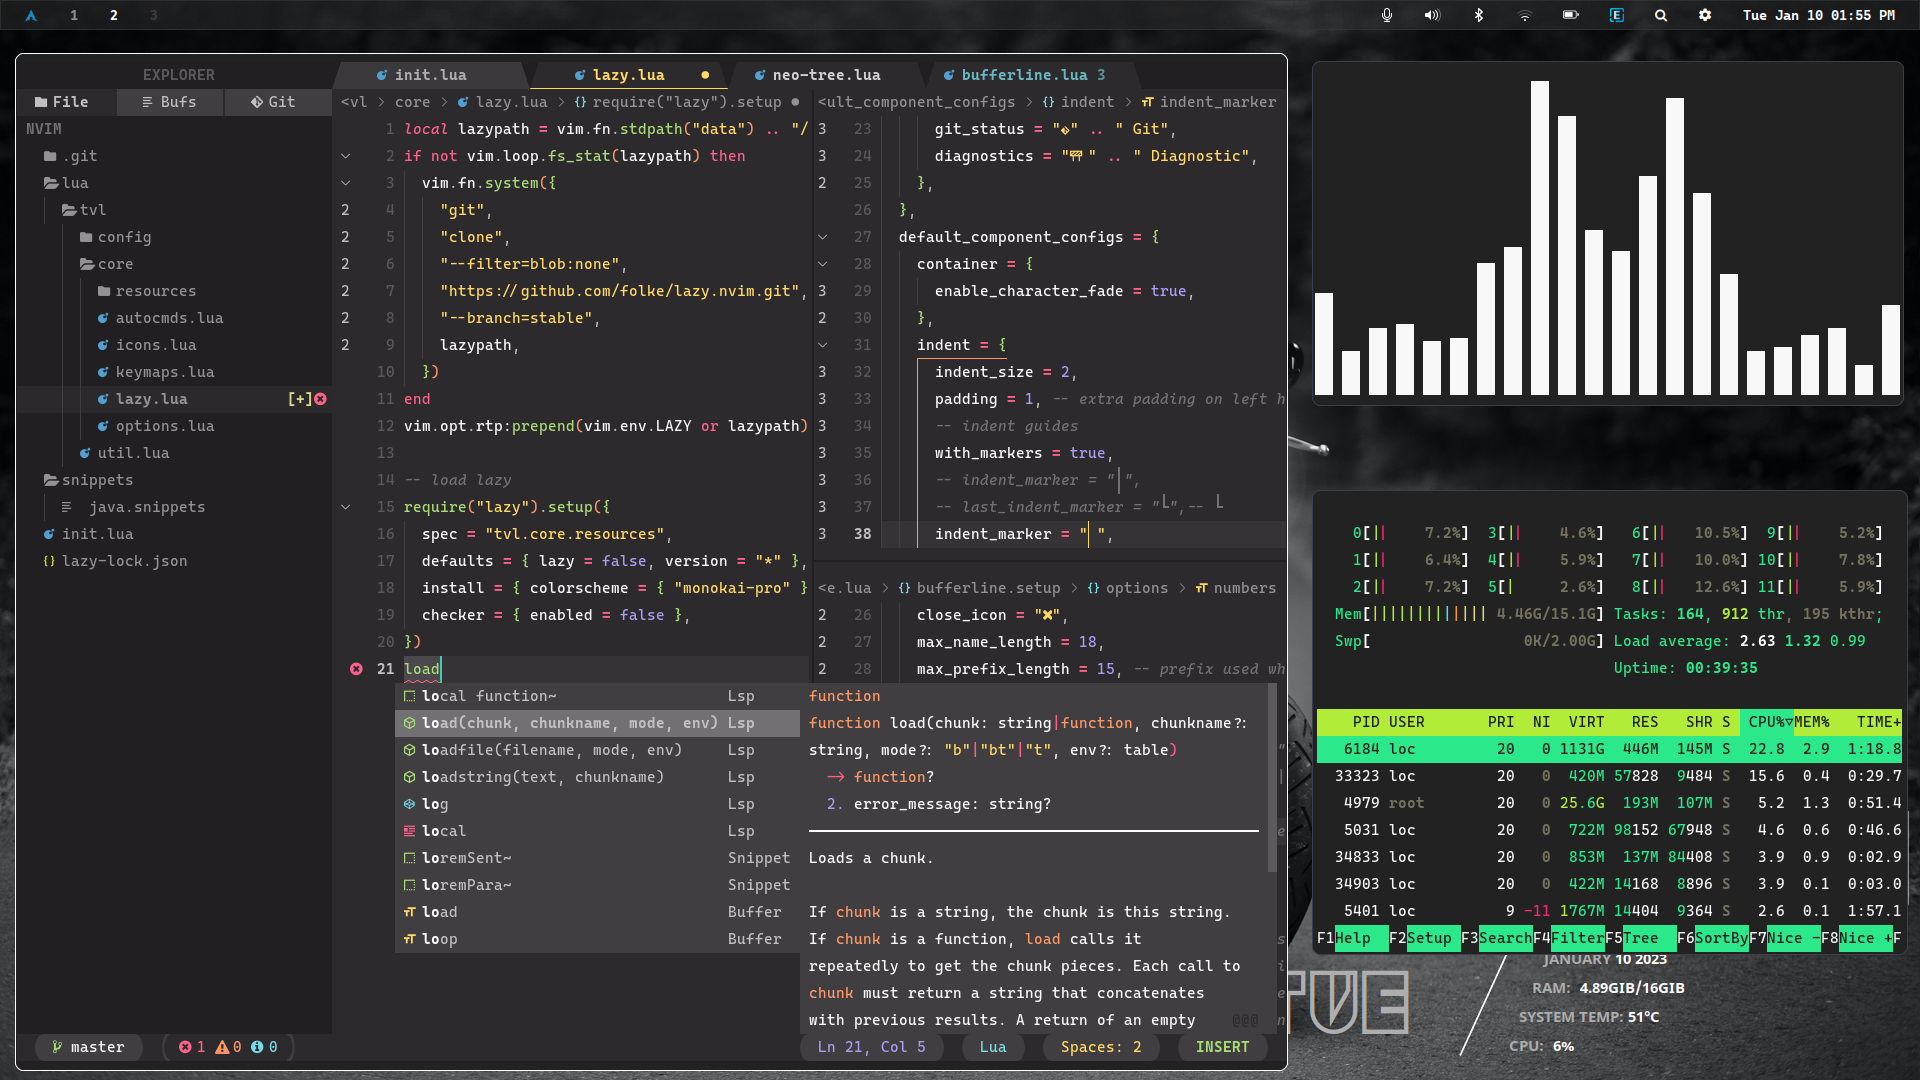Toggle fold chevron at line 2
This screenshot has height=1080, width=1920.
(346, 156)
